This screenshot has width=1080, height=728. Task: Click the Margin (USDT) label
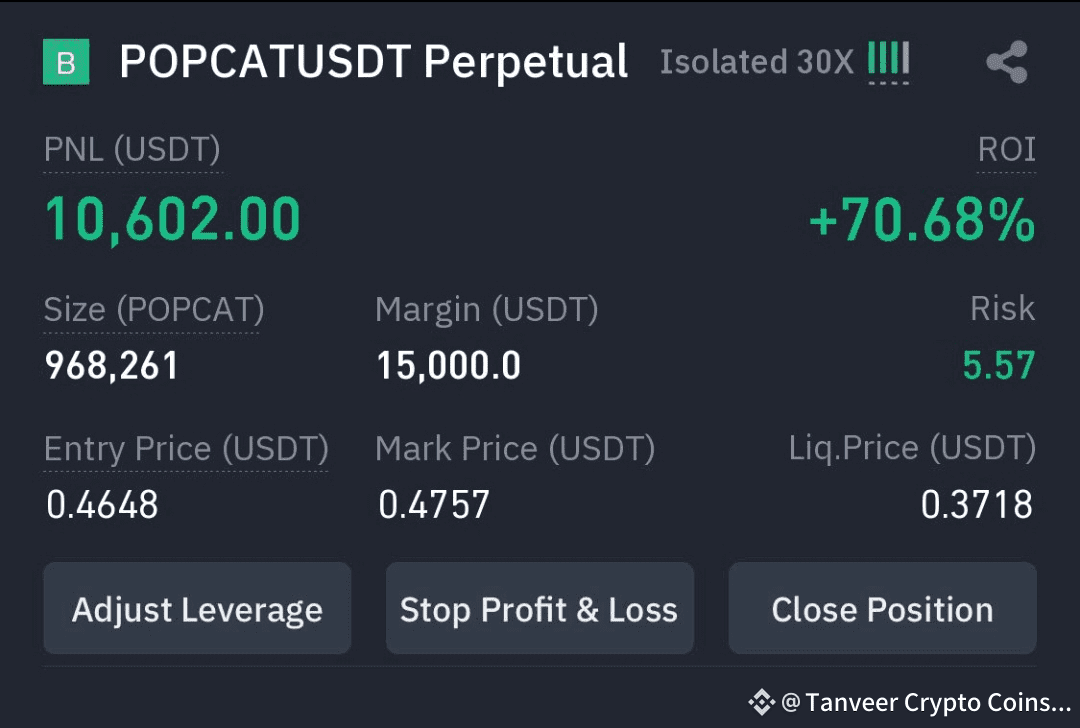coord(487,310)
